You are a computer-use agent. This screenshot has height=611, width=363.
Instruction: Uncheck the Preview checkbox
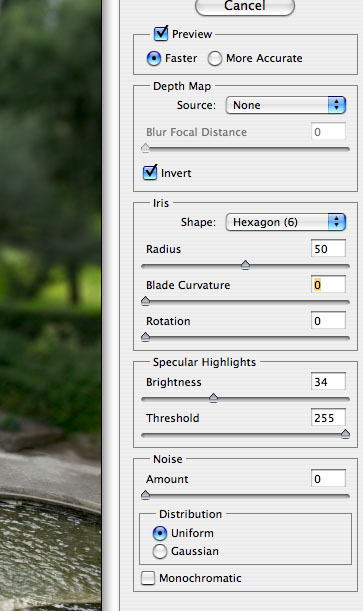(160, 34)
